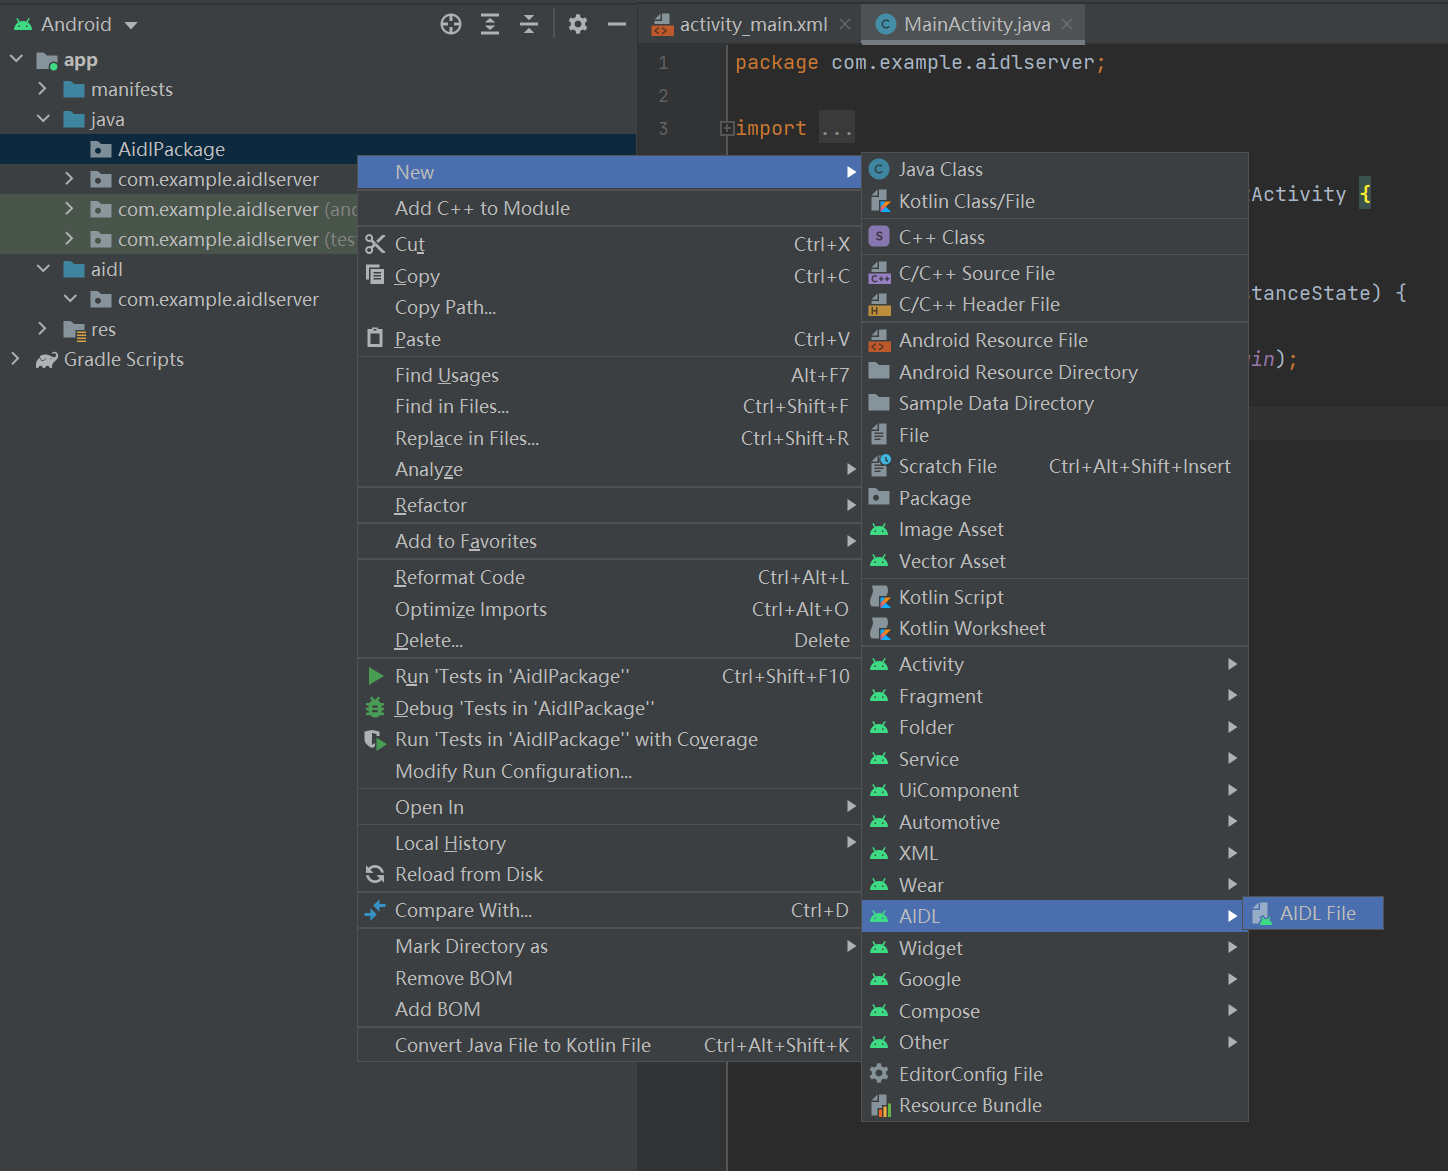Image resolution: width=1448 pixels, height=1171 pixels.
Task: Click the Reload from Disk icon
Action: (x=375, y=874)
